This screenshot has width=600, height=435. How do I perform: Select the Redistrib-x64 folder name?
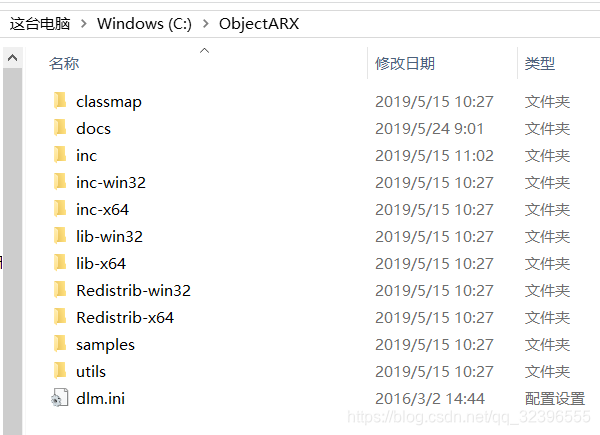[125, 317]
